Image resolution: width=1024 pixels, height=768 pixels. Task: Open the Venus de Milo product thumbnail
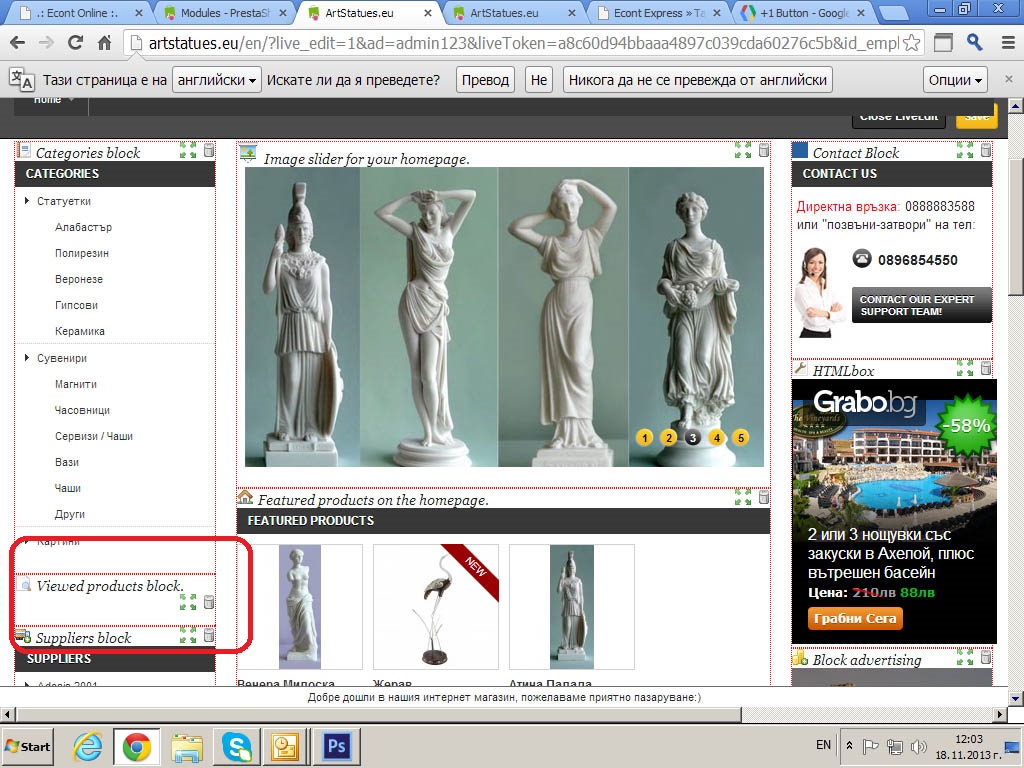[x=300, y=607]
